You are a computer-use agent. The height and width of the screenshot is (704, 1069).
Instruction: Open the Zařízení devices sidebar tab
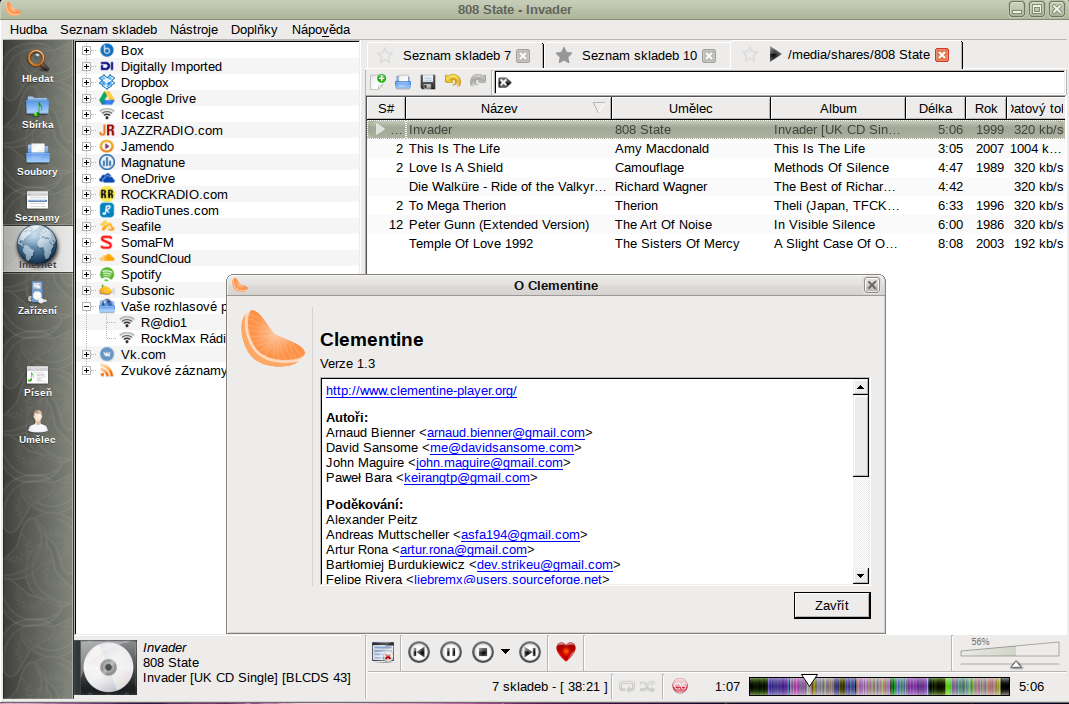click(37, 298)
